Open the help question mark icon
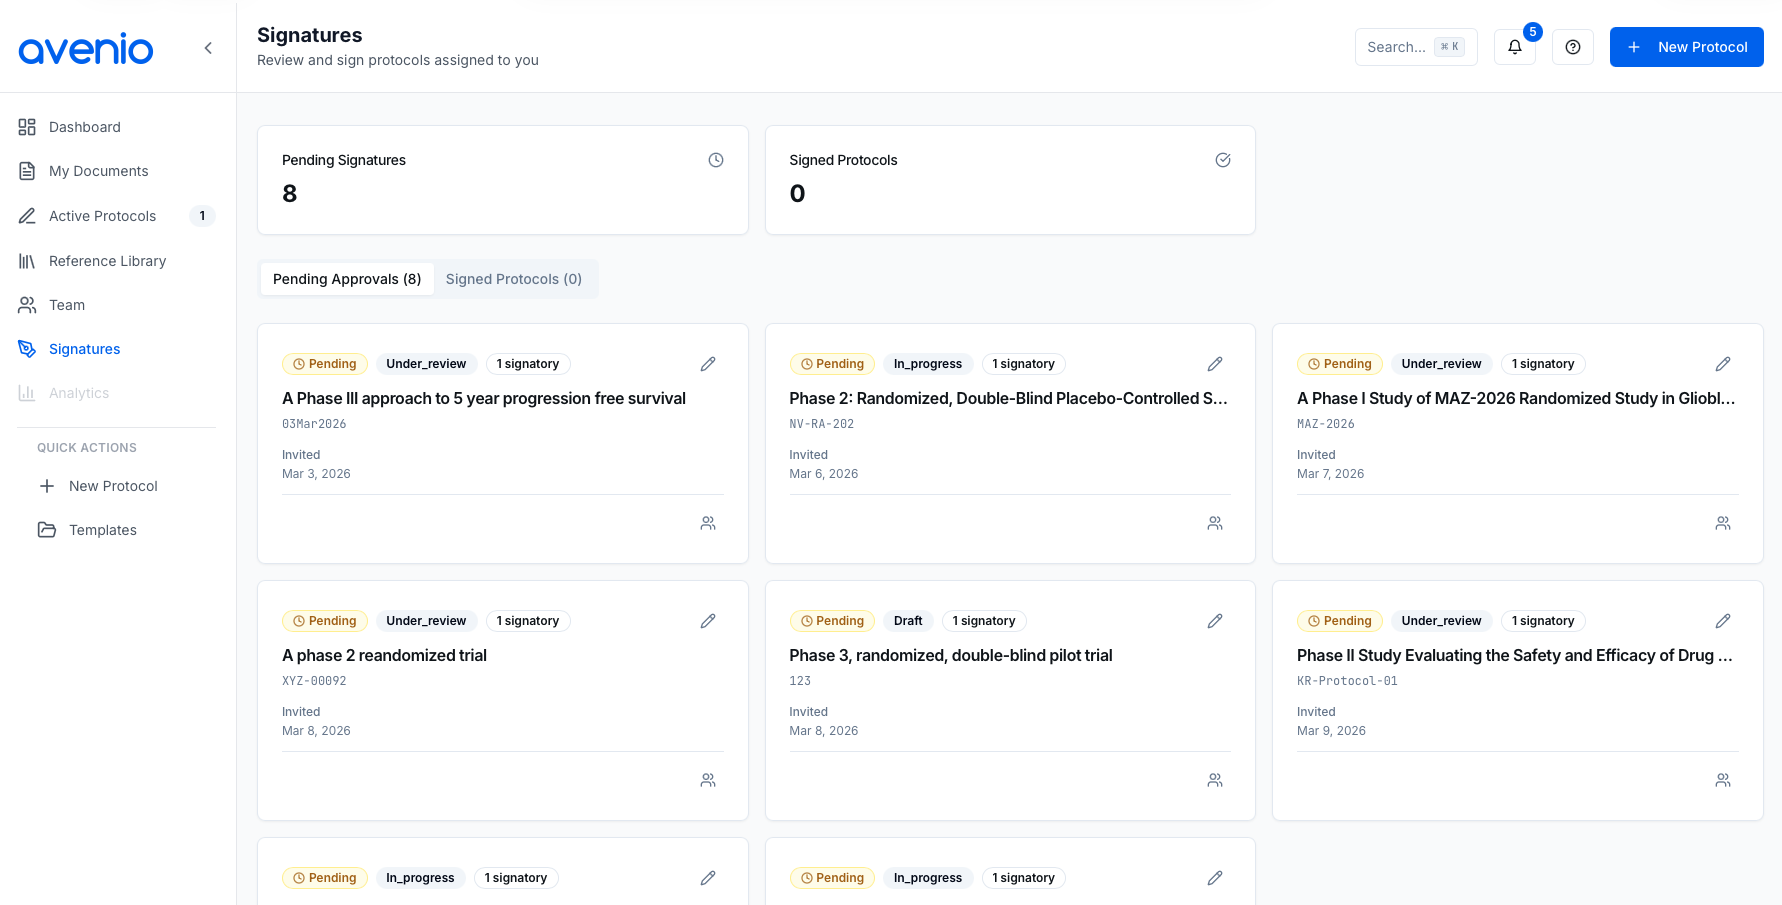This screenshot has height=905, width=1782. (1573, 47)
